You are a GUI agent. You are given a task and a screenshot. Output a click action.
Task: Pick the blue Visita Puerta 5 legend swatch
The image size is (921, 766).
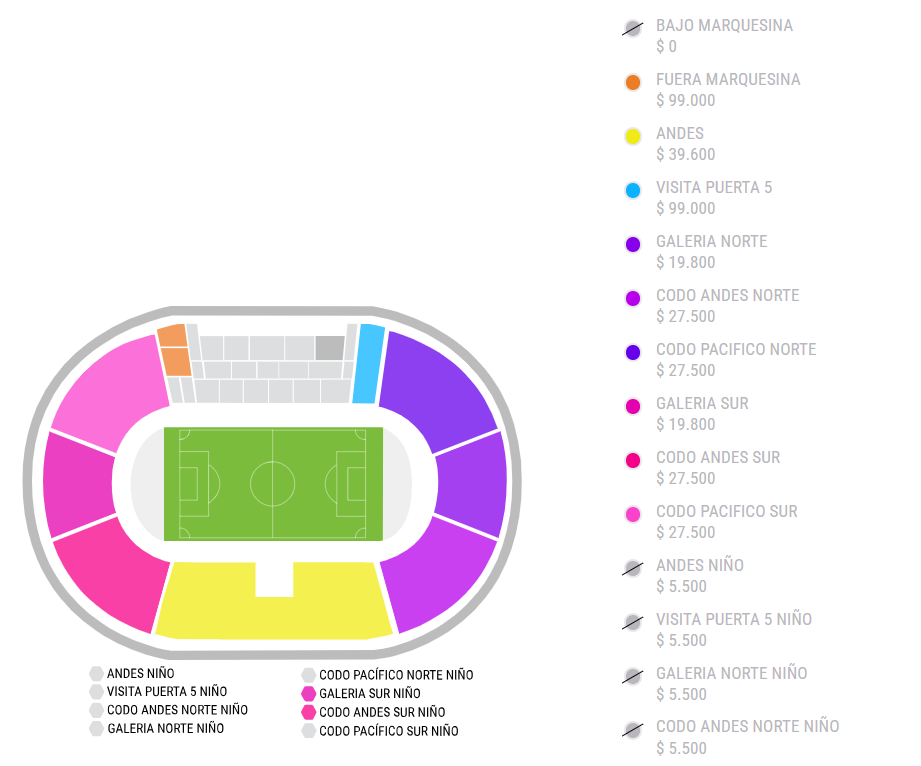pyautogui.click(x=632, y=191)
